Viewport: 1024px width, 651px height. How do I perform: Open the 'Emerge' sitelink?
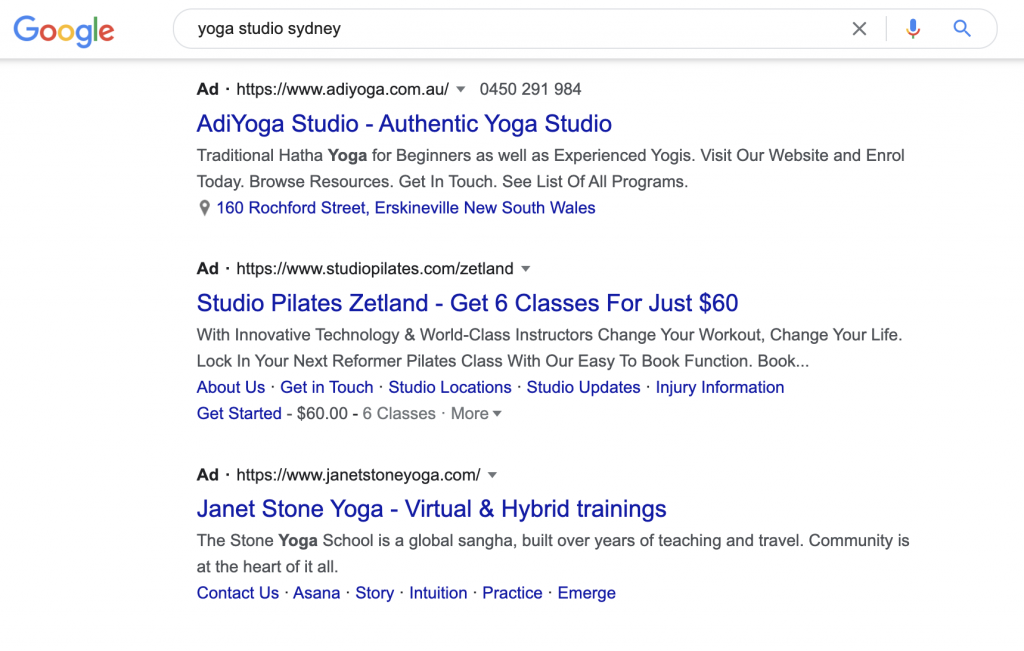(x=586, y=594)
